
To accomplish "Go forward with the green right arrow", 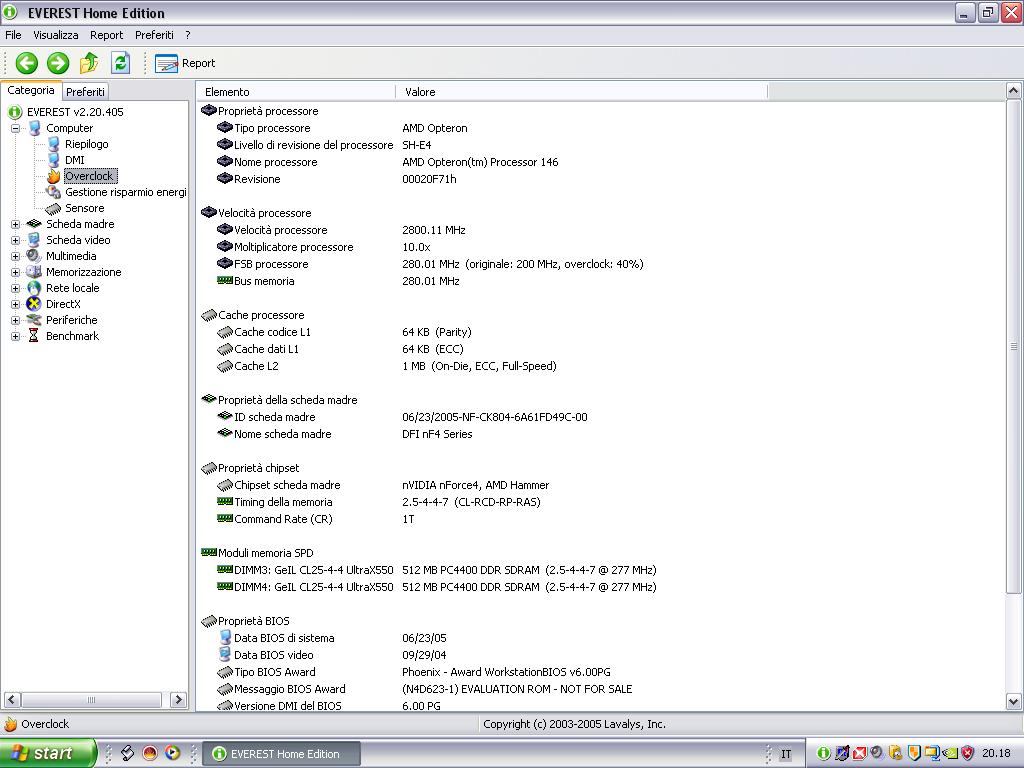I will coord(57,63).
